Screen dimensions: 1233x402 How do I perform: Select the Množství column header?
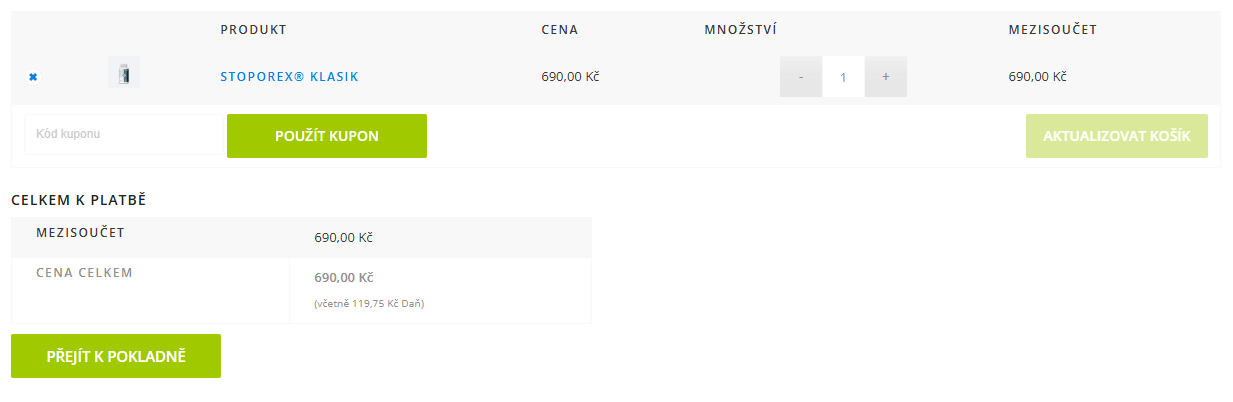click(741, 30)
